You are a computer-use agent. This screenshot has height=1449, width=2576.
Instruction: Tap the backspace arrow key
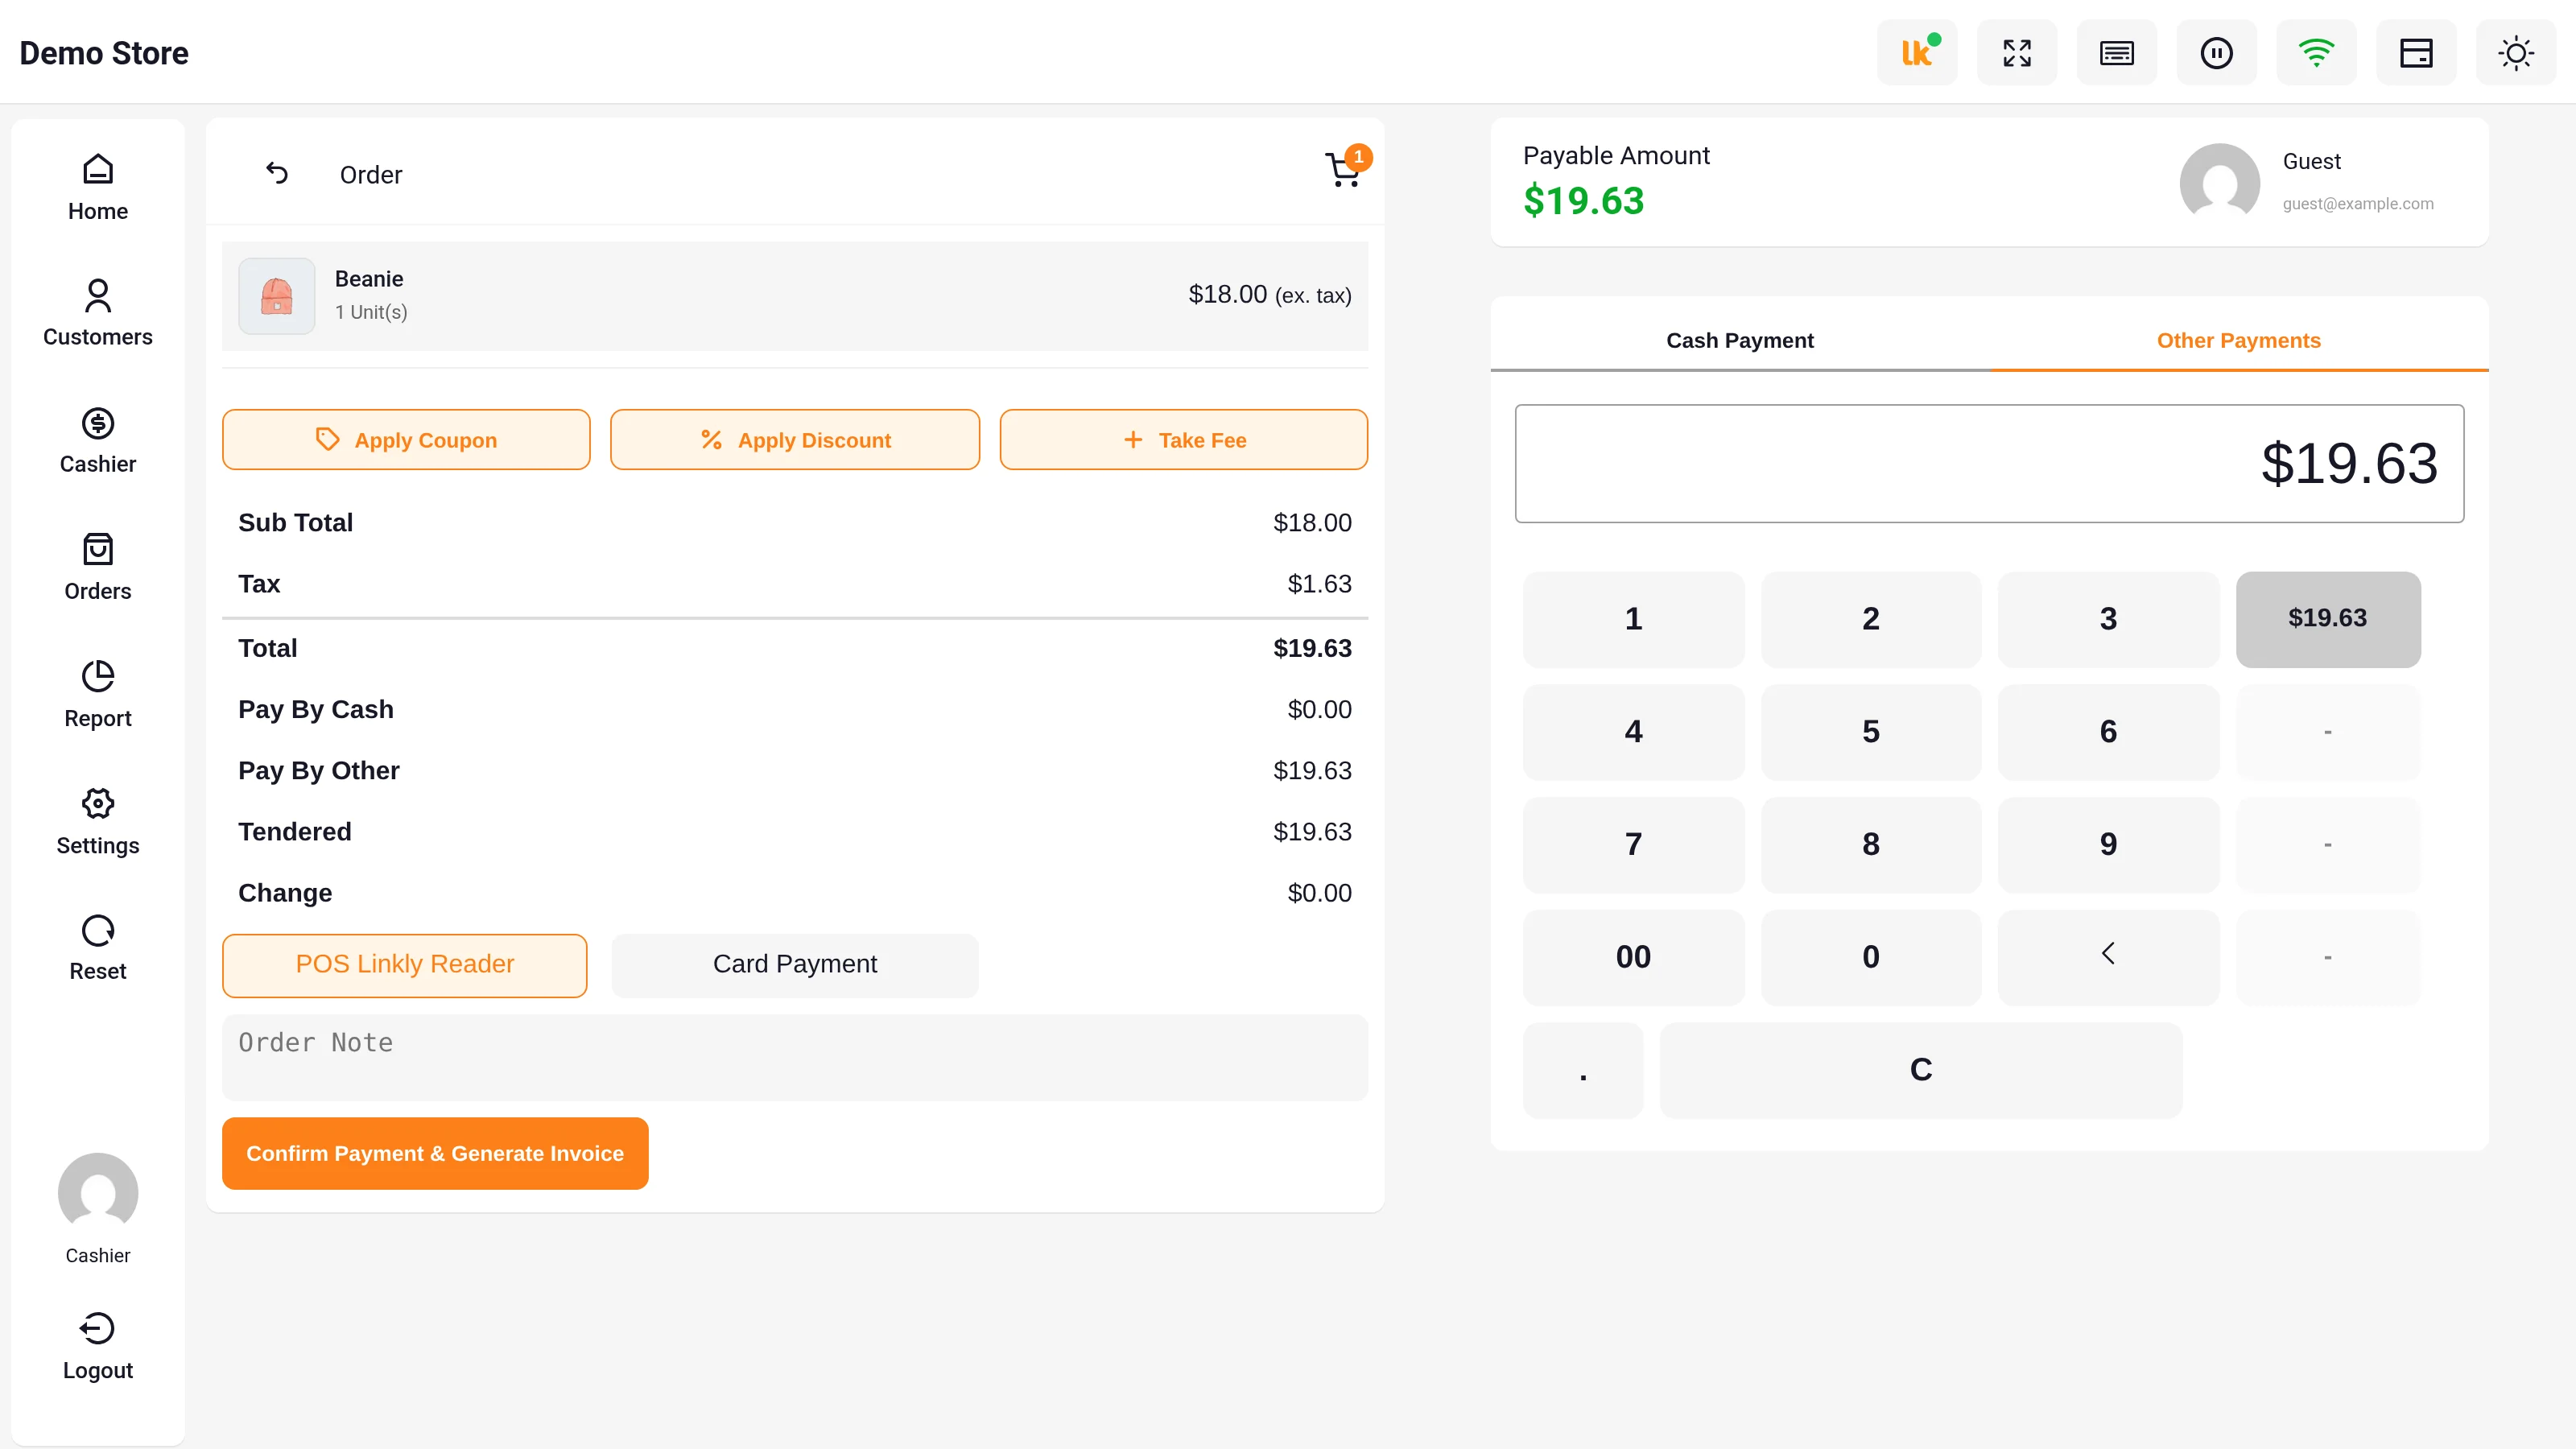2108,958
